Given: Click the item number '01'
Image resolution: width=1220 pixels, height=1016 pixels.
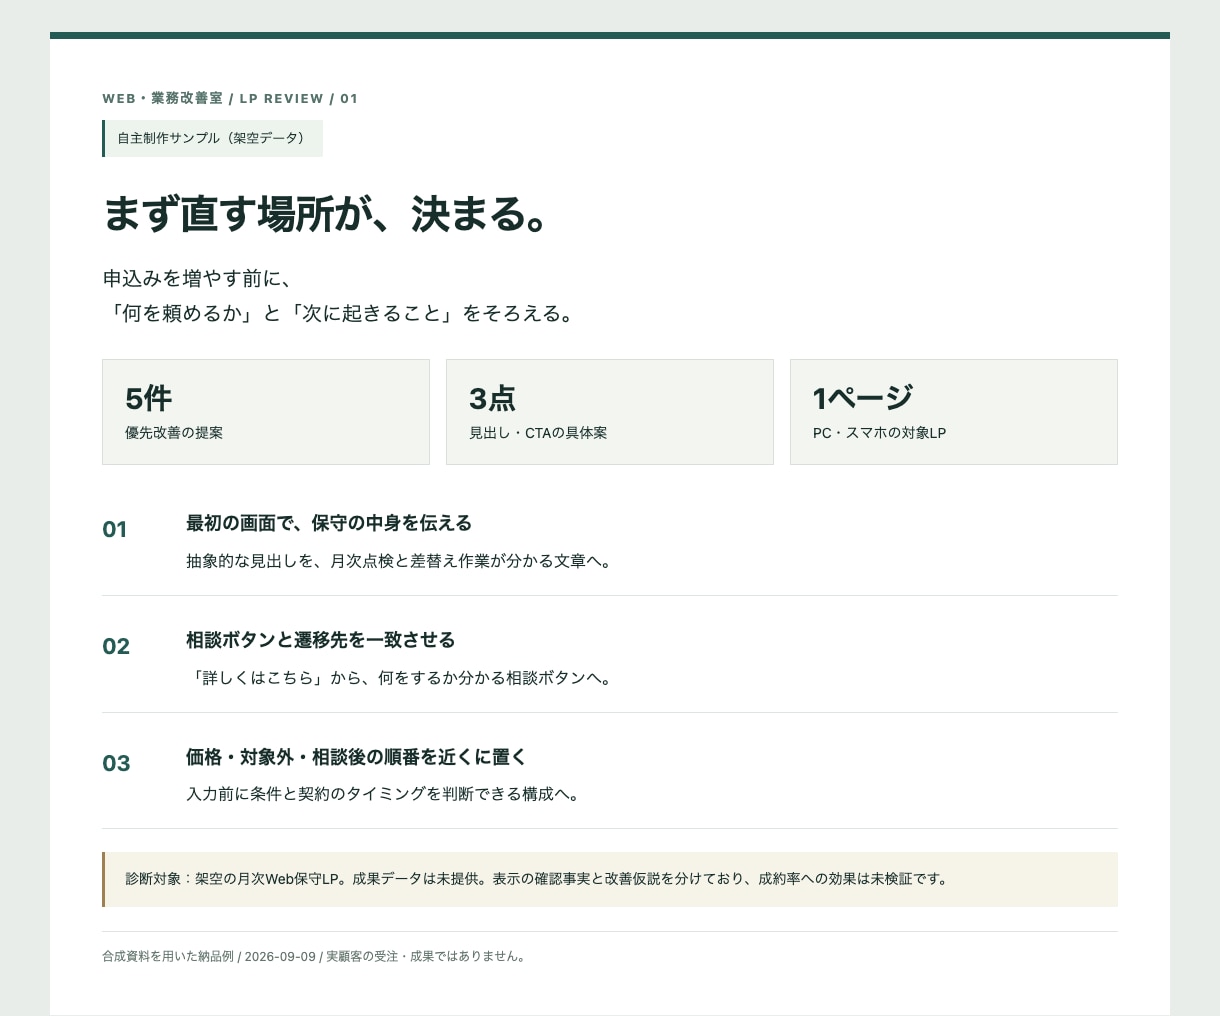Looking at the screenshot, I should tap(115, 530).
